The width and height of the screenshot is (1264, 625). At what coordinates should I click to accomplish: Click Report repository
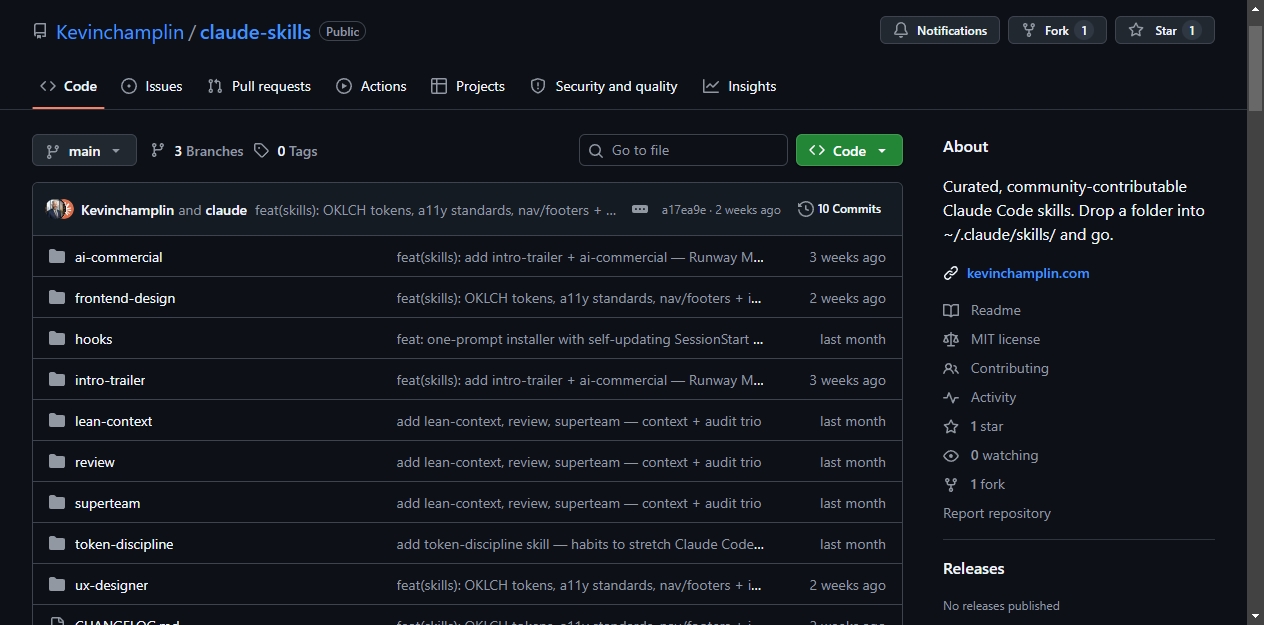997,513
